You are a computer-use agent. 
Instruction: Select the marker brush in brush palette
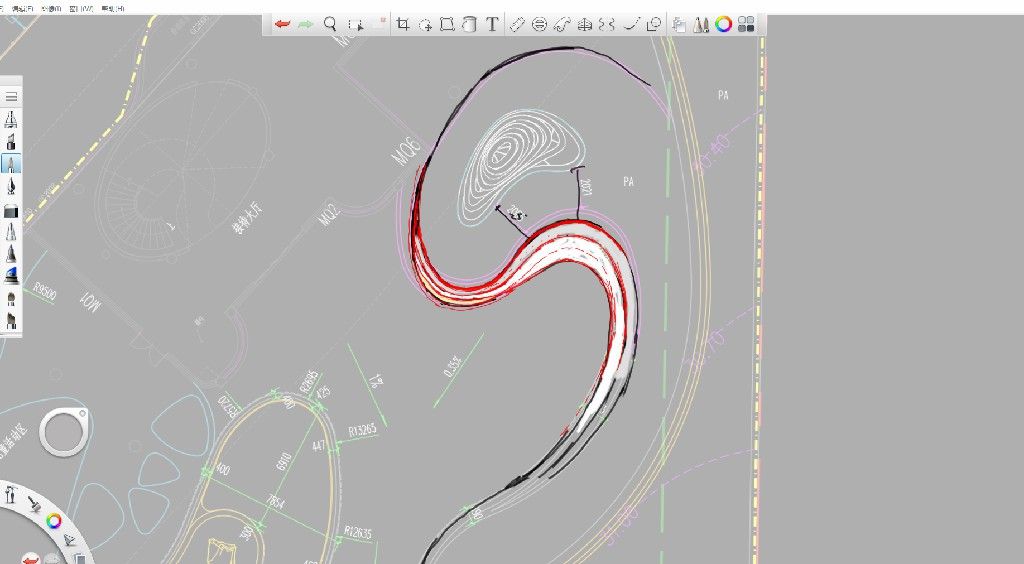(11, 141)
